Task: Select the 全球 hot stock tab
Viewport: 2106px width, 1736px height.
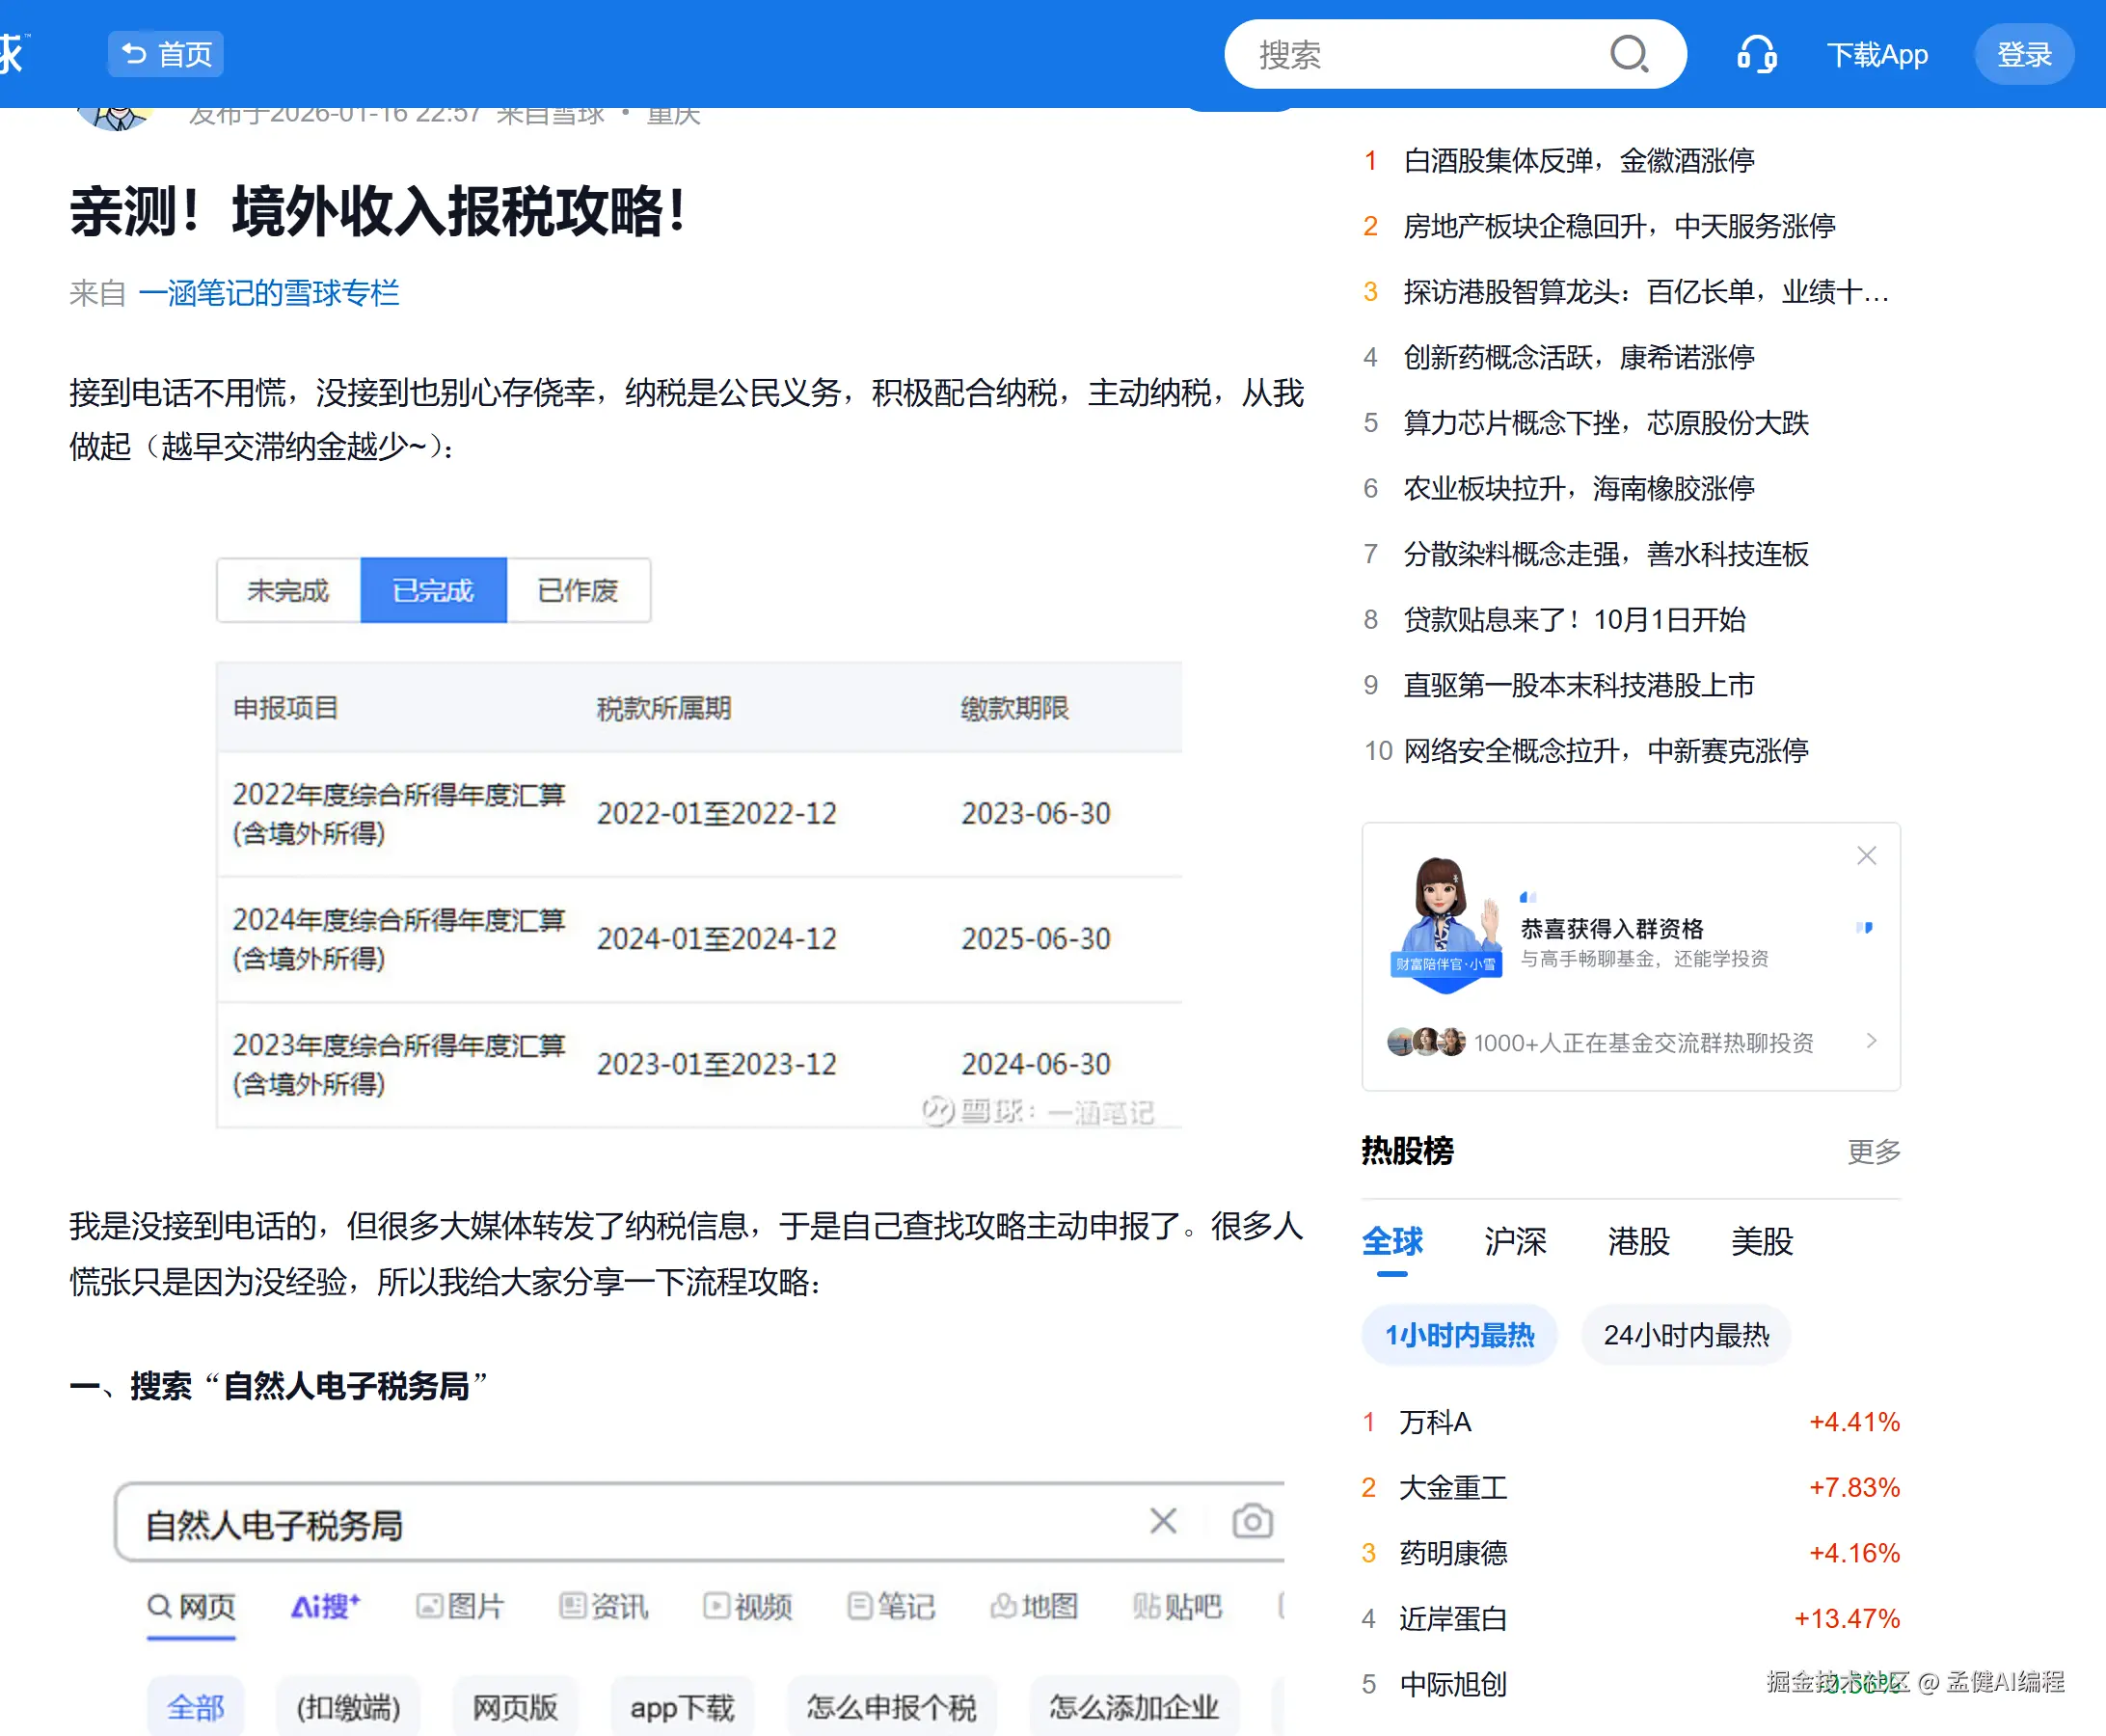Action: pos(1392,1241)
